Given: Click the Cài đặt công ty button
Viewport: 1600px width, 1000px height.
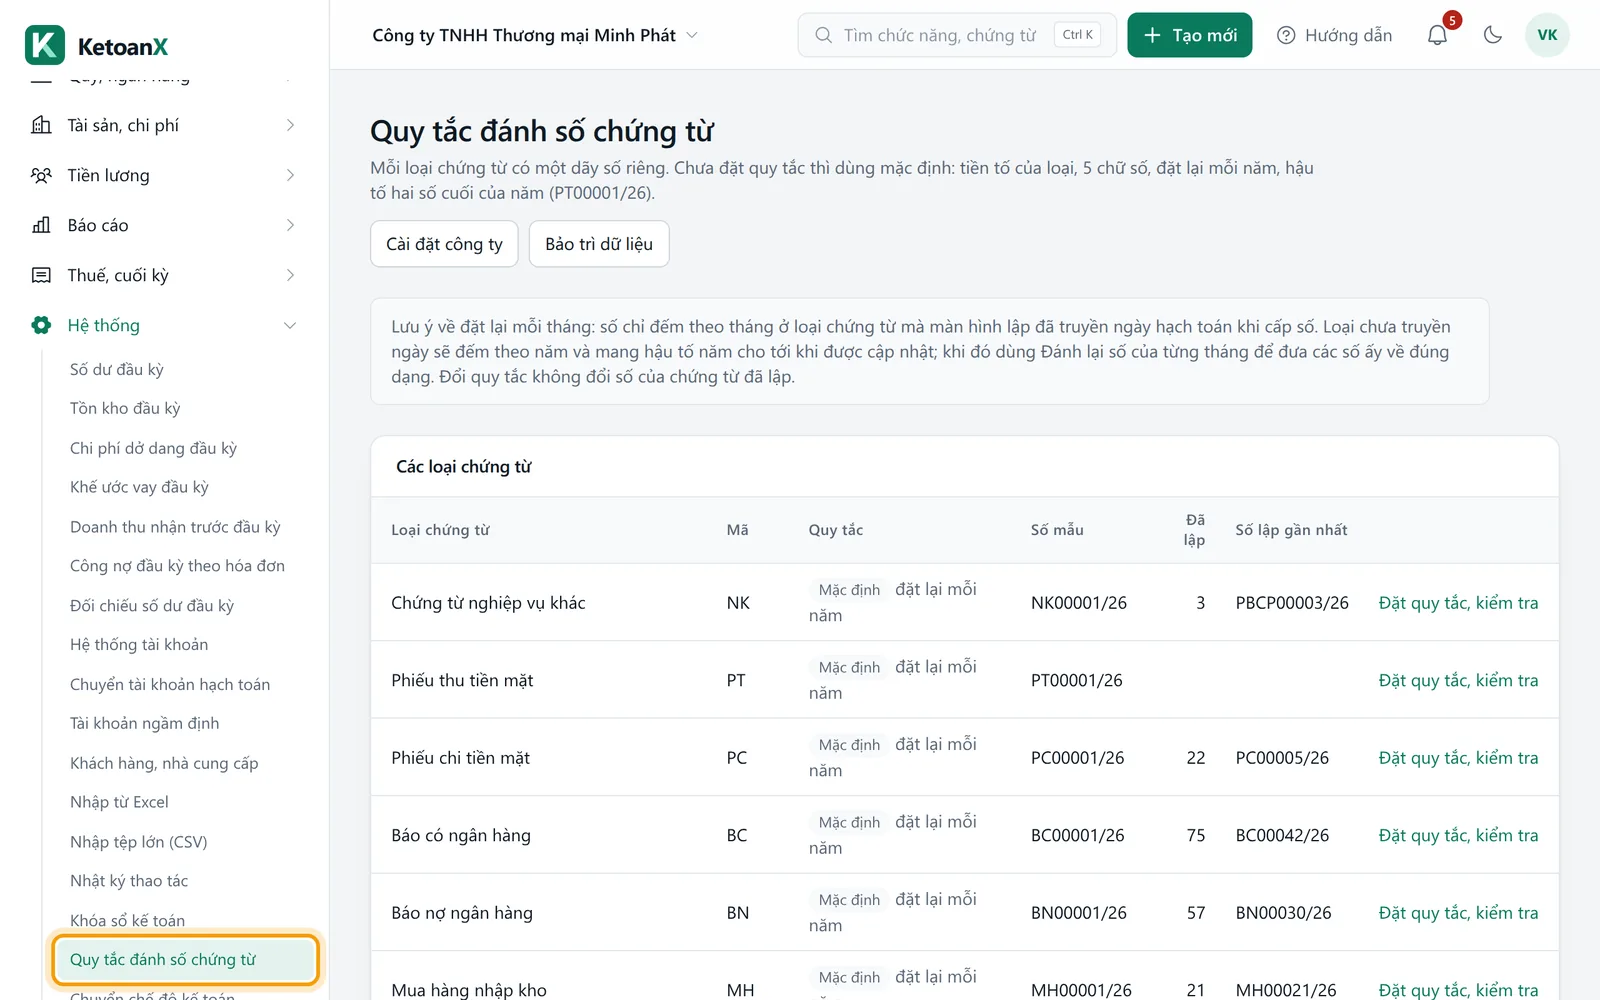Looking at the screenshot, I should click(x=444, y=244).
